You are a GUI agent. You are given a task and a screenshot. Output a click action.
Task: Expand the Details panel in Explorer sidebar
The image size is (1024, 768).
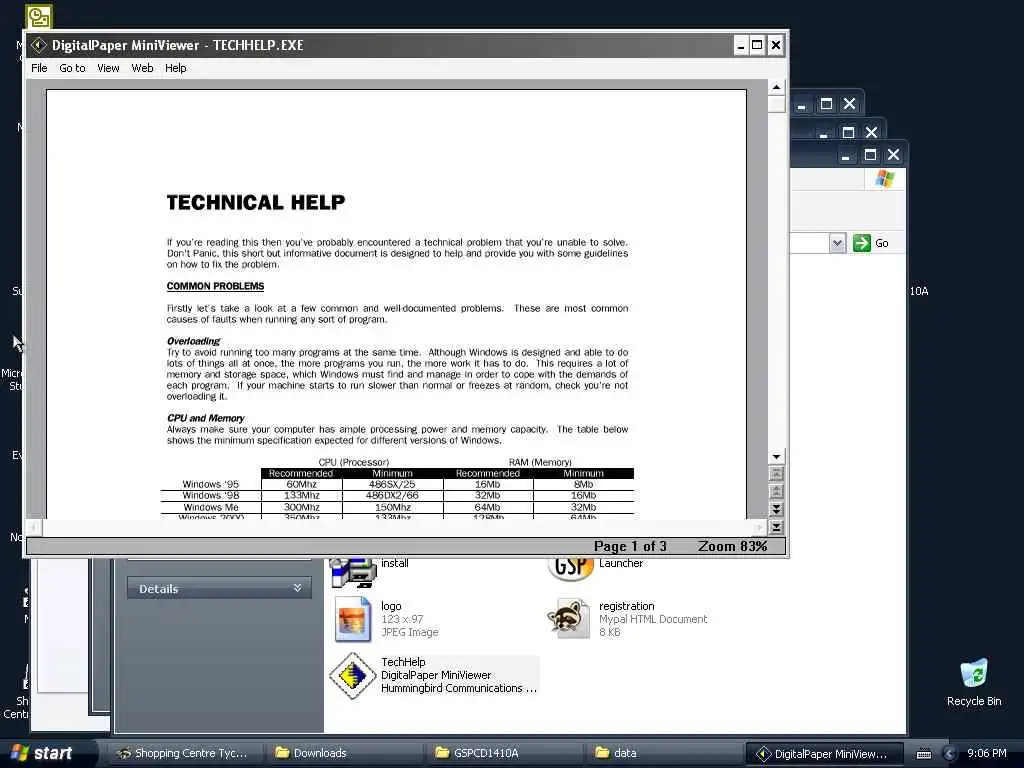pos(219,589)
